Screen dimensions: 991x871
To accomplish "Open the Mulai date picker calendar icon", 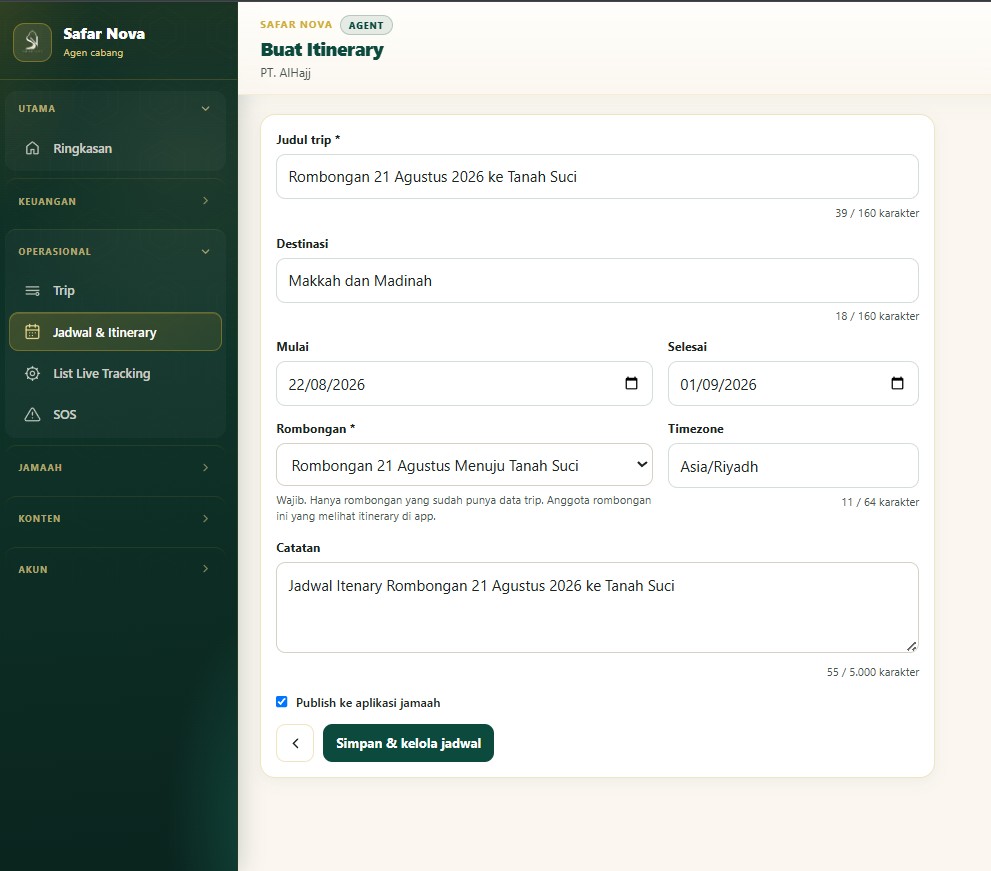I will pyautogui.click(x=631, y=383).
